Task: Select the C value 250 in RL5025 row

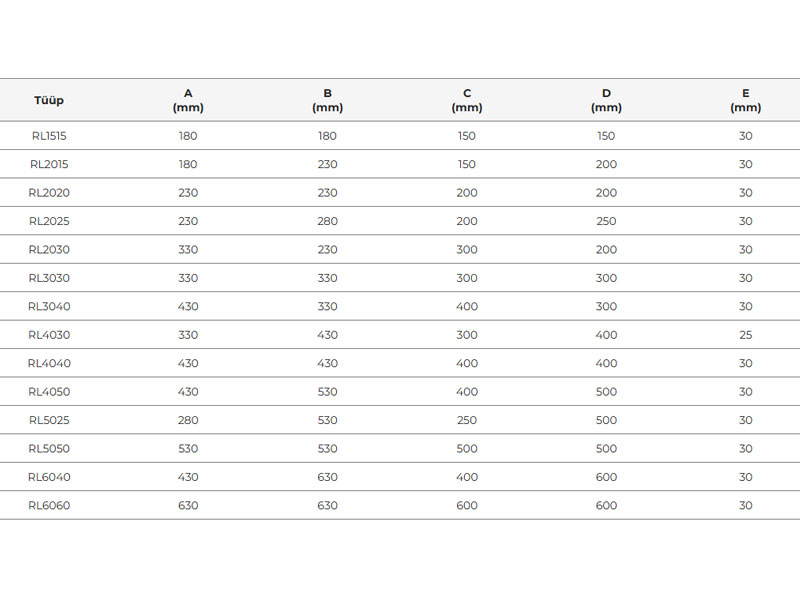Action: click(467, 420)
